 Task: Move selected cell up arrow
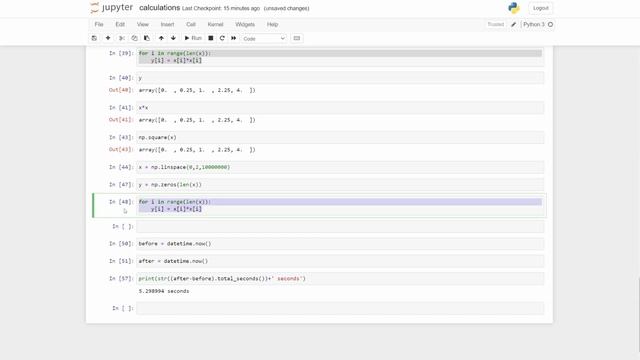tap(161, 38)
